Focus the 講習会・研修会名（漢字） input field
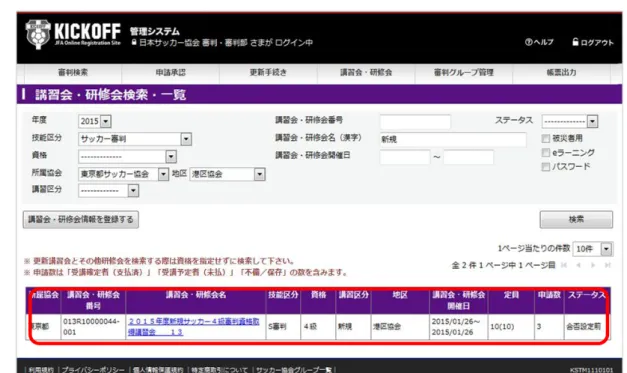 453,139
